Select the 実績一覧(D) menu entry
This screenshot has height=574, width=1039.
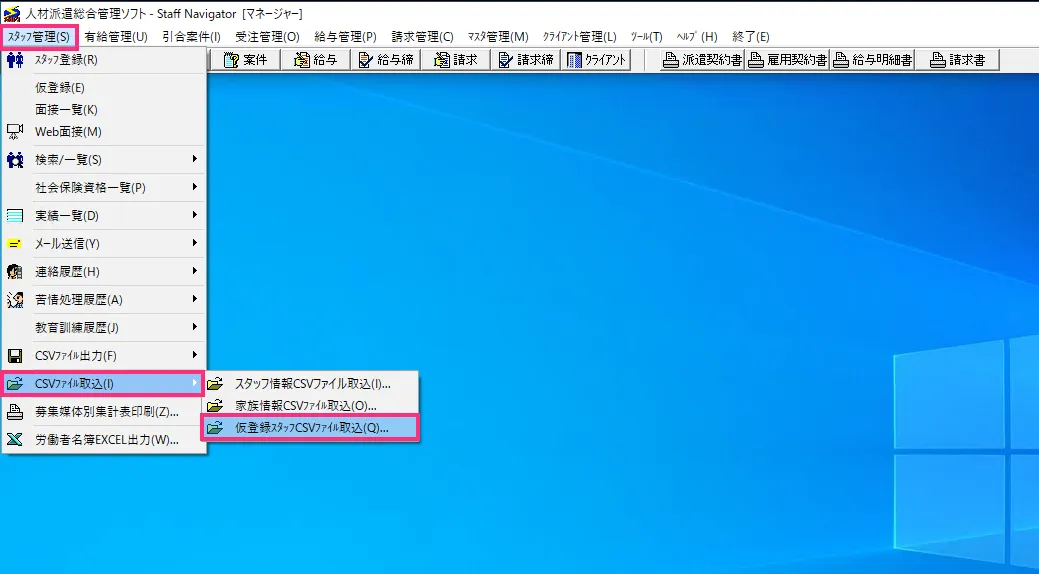click(105, 215)
